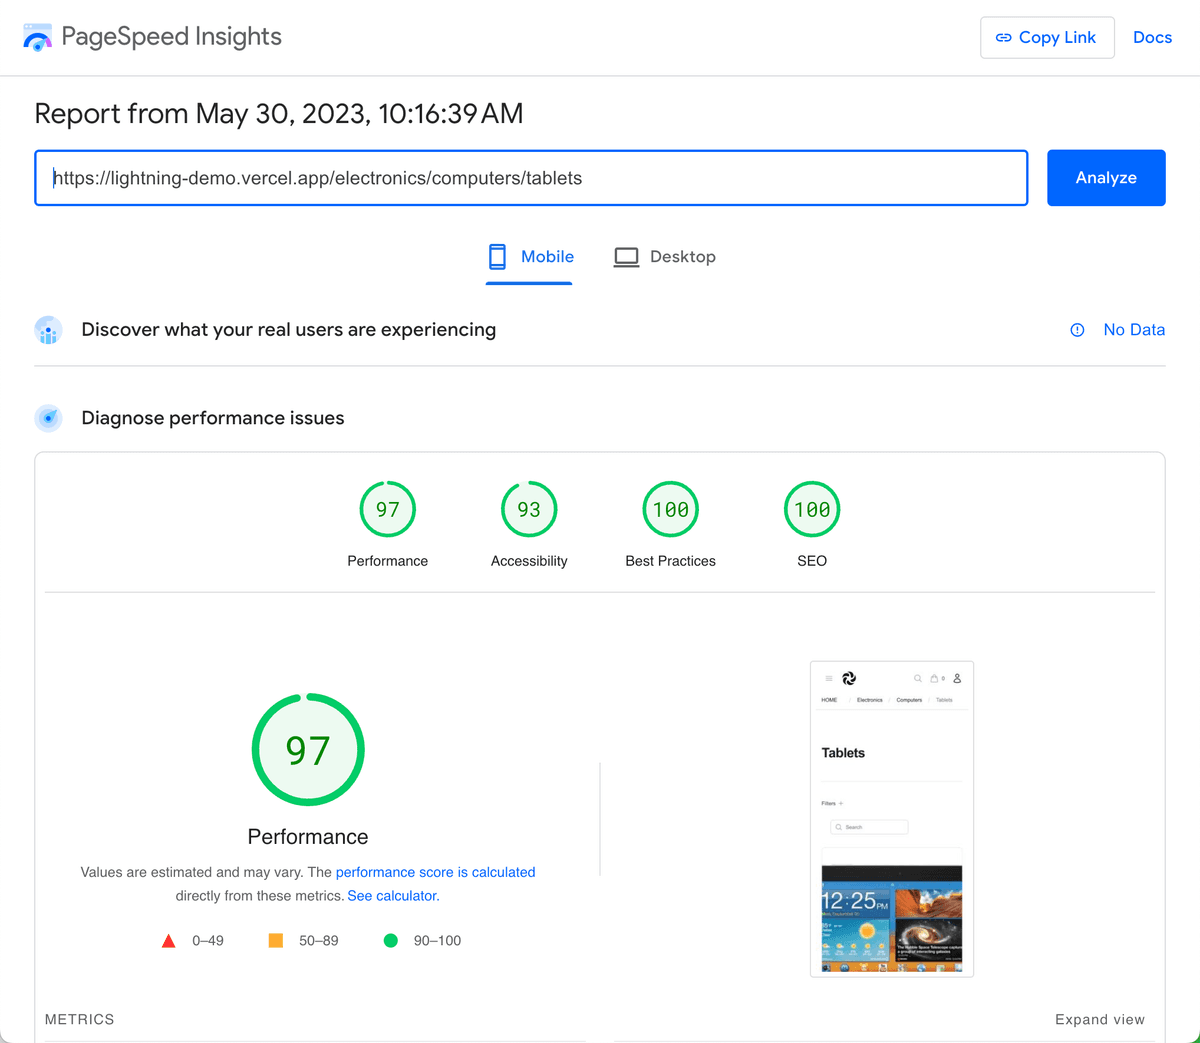Open the 'See calculator' link
The height and width of the screenshot is (1043, 1200).
pyautogui.click(x=392, y=896)
